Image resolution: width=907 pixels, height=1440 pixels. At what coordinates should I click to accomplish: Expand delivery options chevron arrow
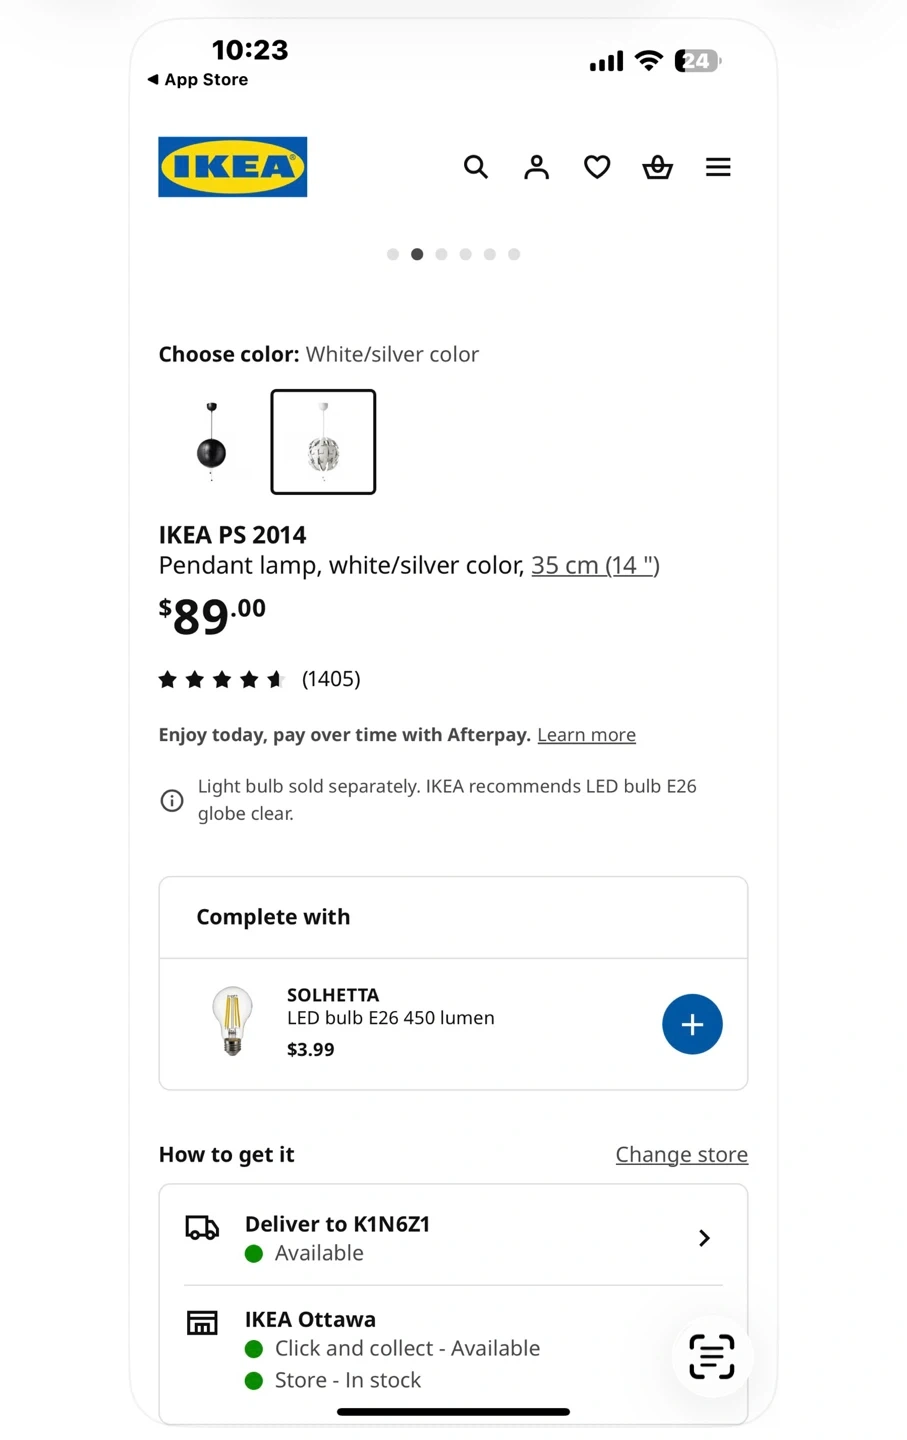pyautogui.click(x=704, y=1238)
